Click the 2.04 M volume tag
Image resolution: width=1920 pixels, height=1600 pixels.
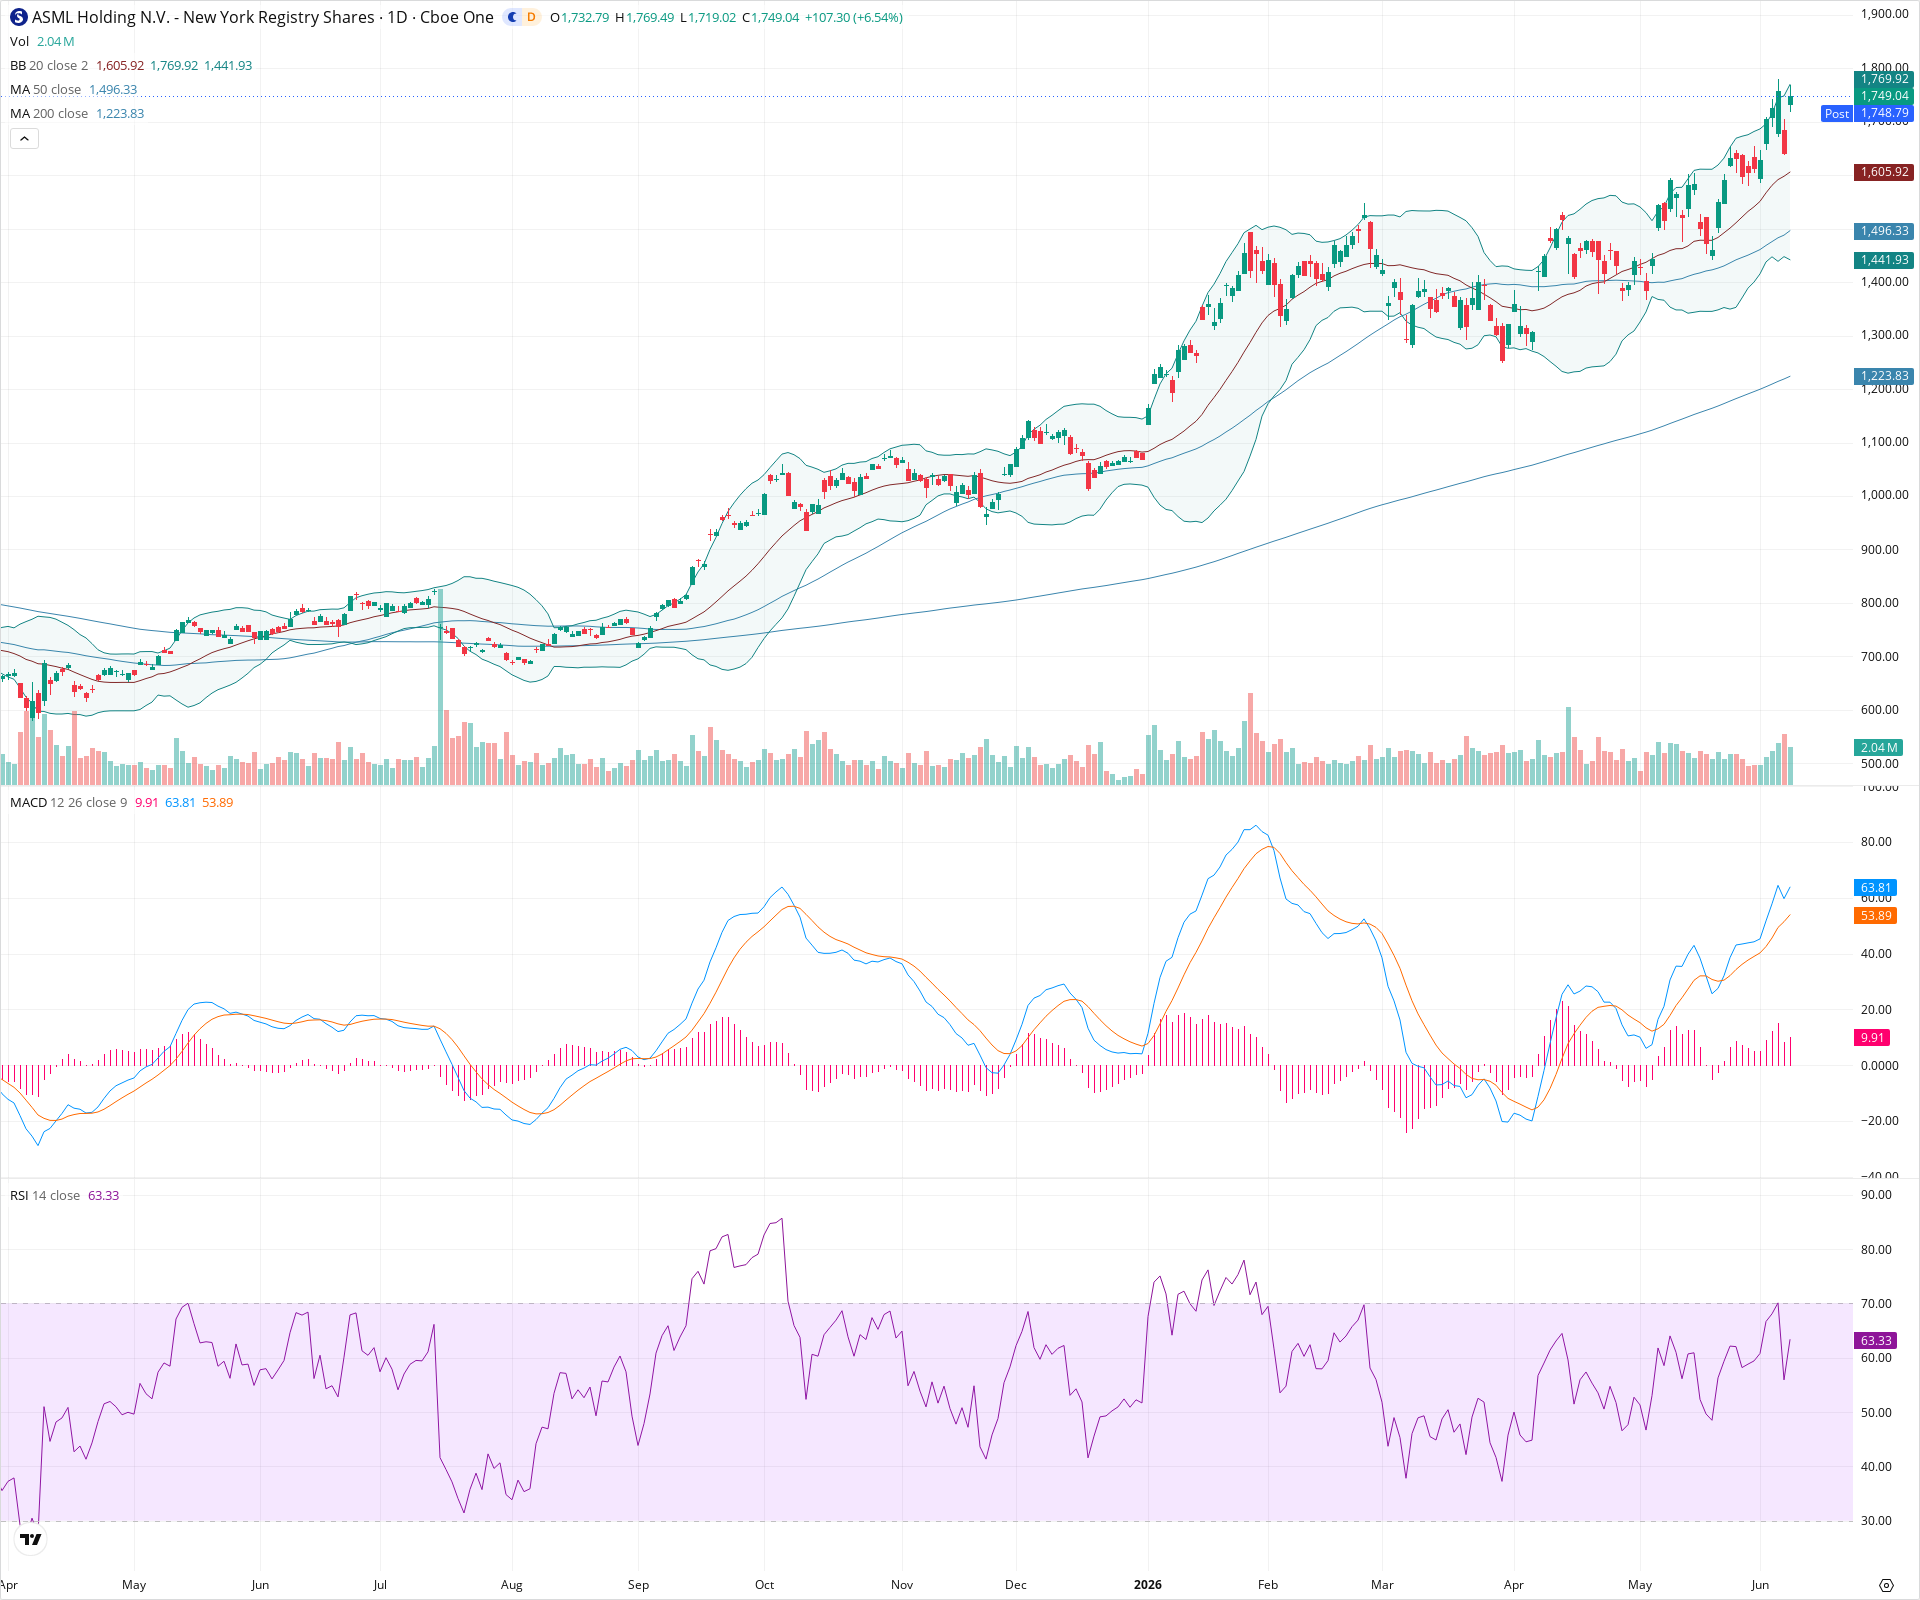click(x=1879, y=747)
